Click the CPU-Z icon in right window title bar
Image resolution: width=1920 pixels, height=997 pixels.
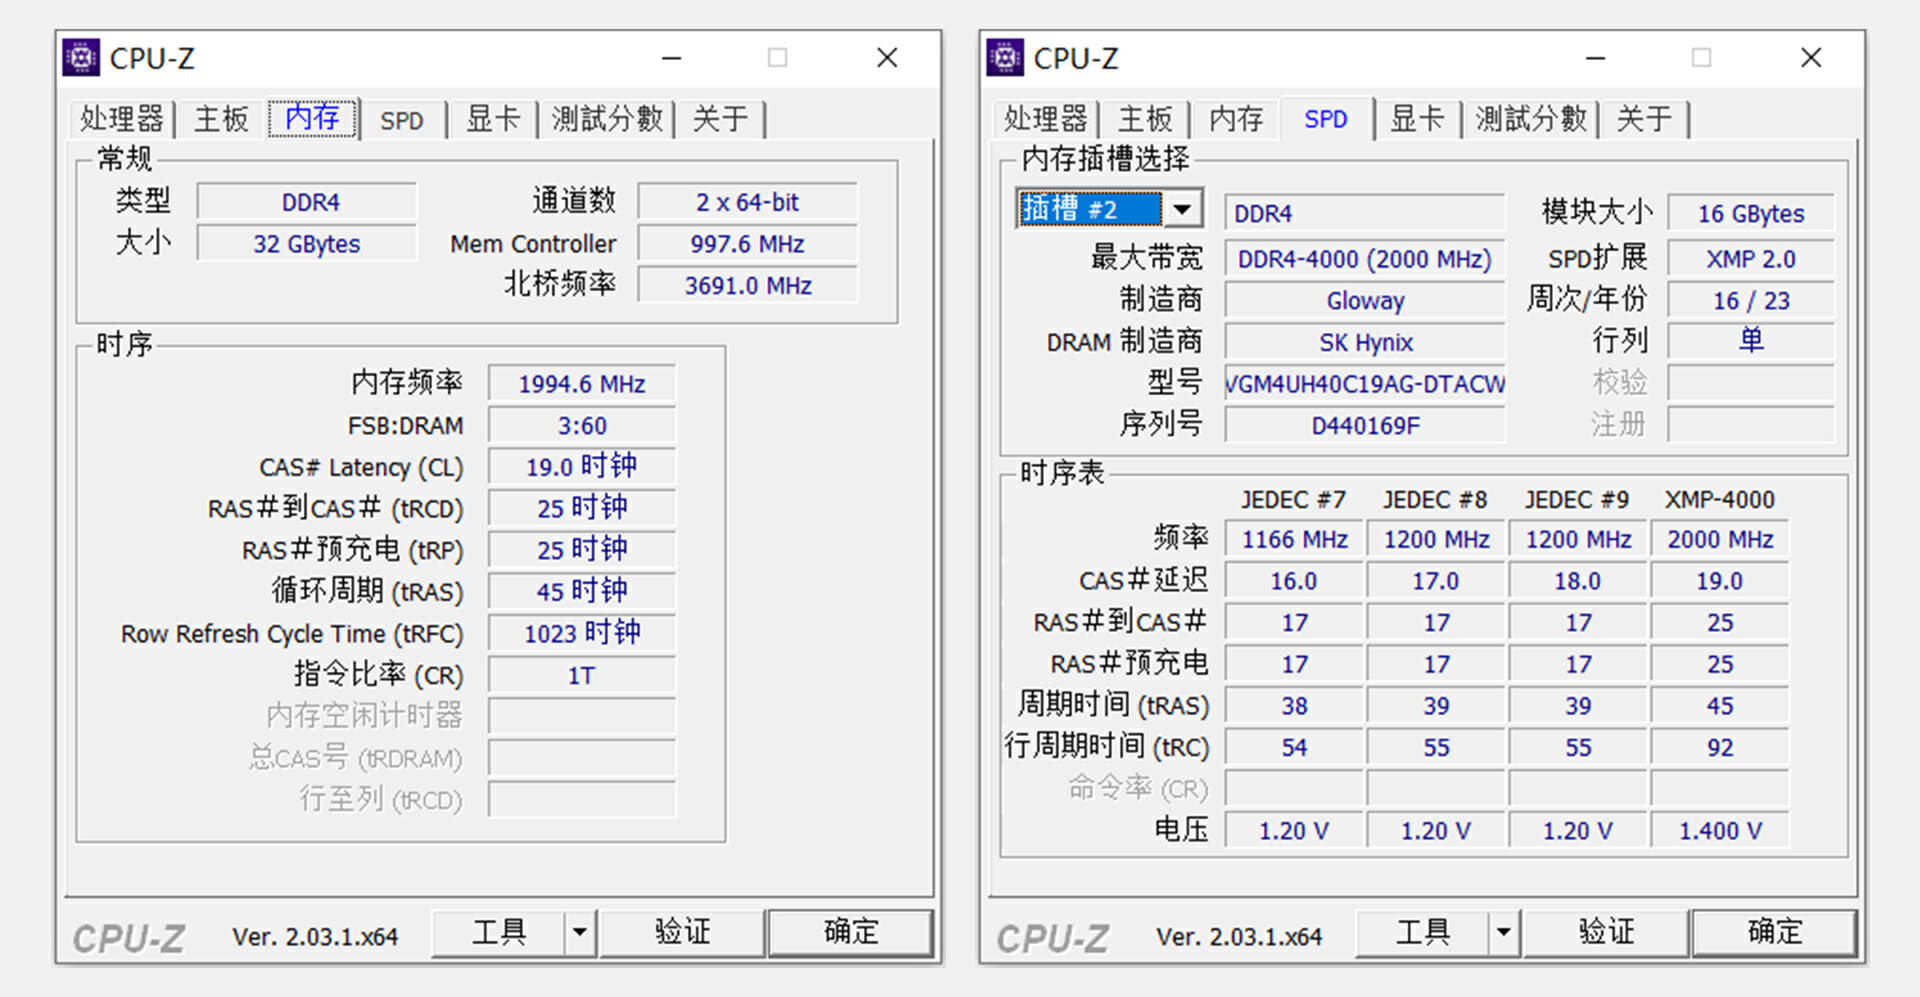click(x=1006, y=58)
